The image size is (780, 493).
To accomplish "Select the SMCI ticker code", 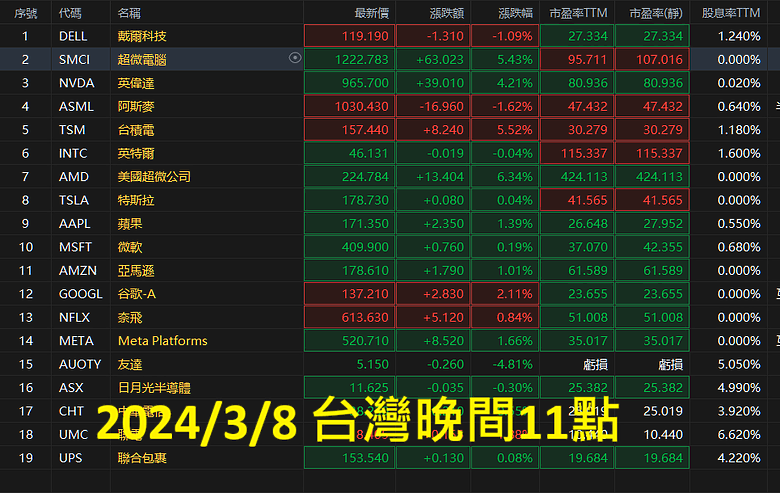I will pyautogui.click(x=75, y=60).
